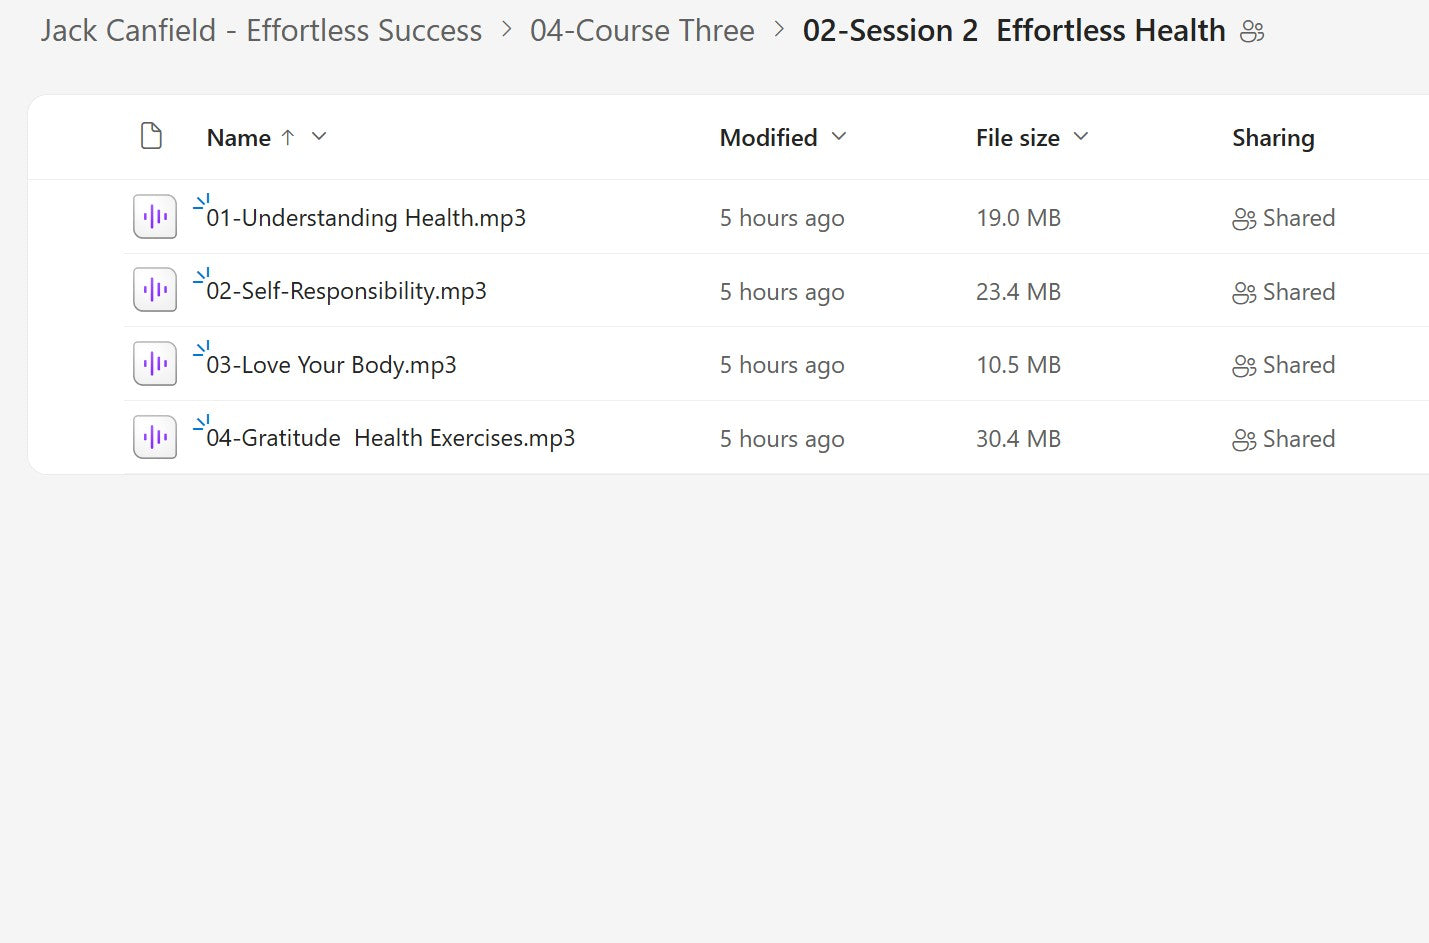Screen dimensions: 1429x943
Task: Click the audio icon for 01-Understanding Health.mp3
Action: pyautogui.click(x=154, y=216)
